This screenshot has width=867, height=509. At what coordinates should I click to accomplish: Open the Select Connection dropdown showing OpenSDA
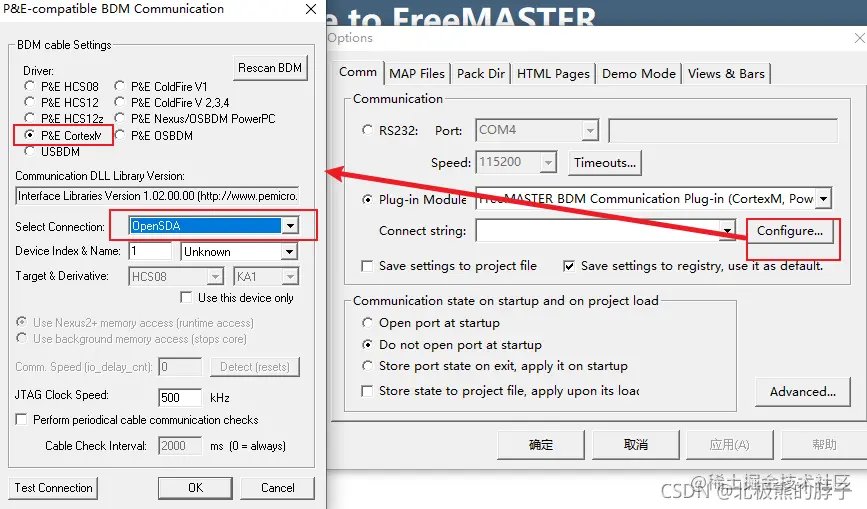(290, 225)
